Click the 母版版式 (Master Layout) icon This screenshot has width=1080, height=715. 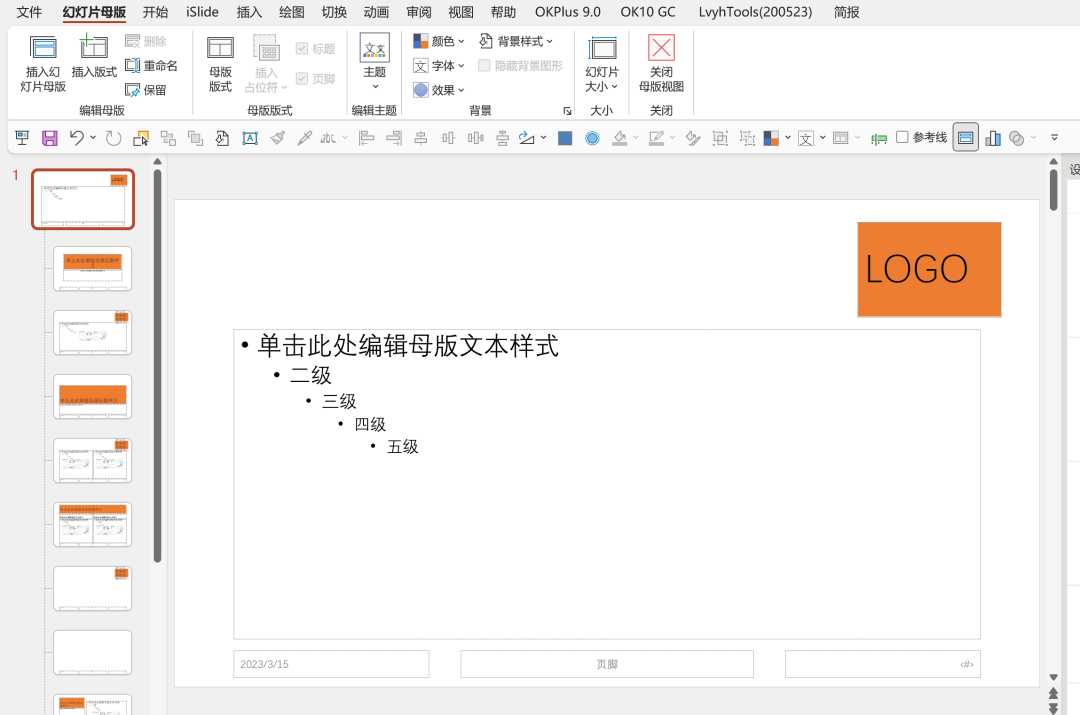tap(220, 62)
